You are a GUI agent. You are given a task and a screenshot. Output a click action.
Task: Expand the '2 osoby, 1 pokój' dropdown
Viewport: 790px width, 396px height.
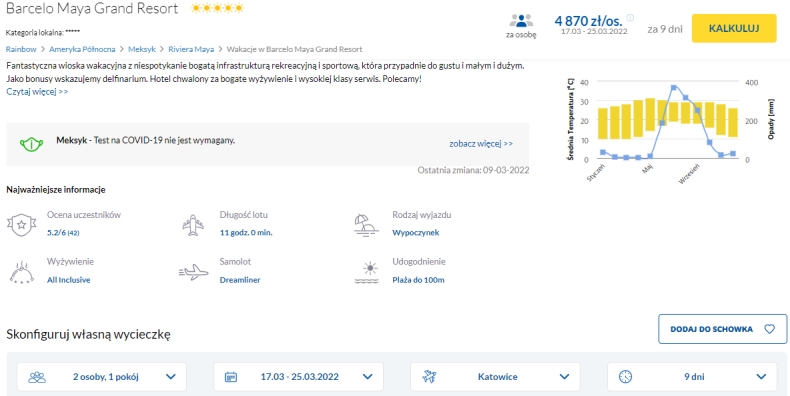[102, 376]
